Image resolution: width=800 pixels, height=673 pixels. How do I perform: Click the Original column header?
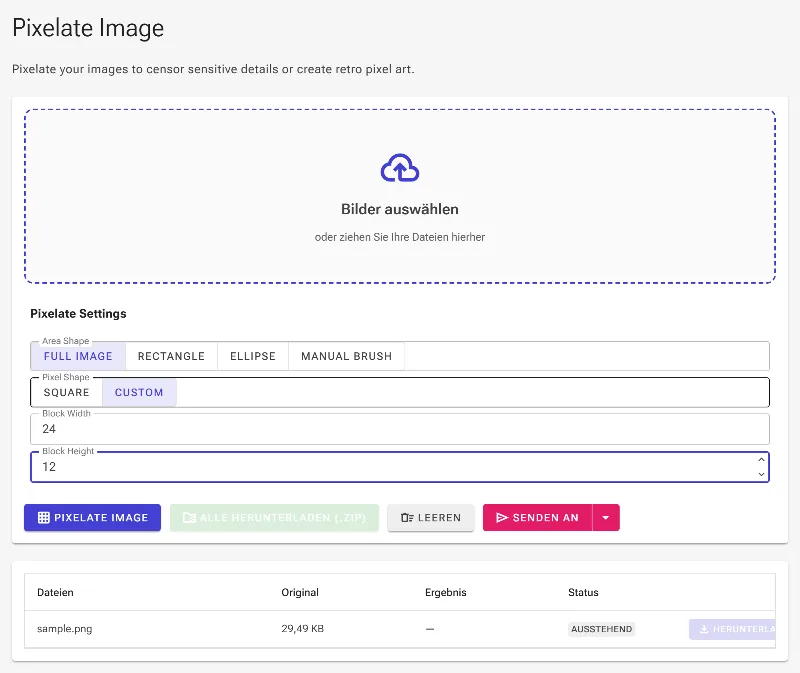pyautogui.click(x=300, y=592)
